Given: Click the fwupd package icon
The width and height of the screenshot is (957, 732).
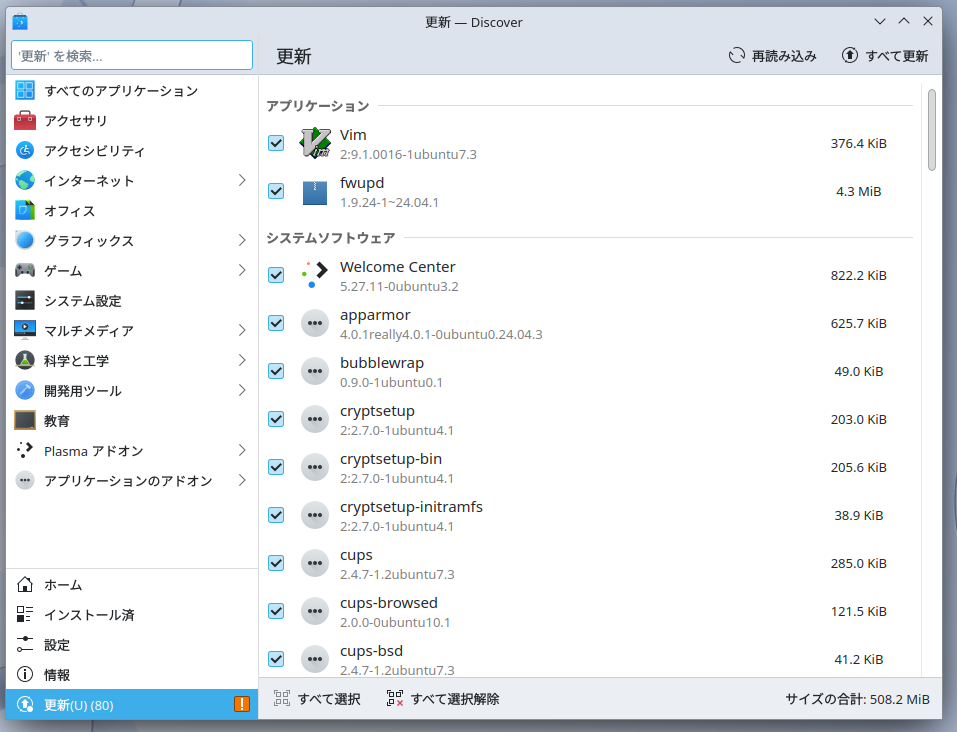Looking at the screenshot, I should (x=315, y=191).
